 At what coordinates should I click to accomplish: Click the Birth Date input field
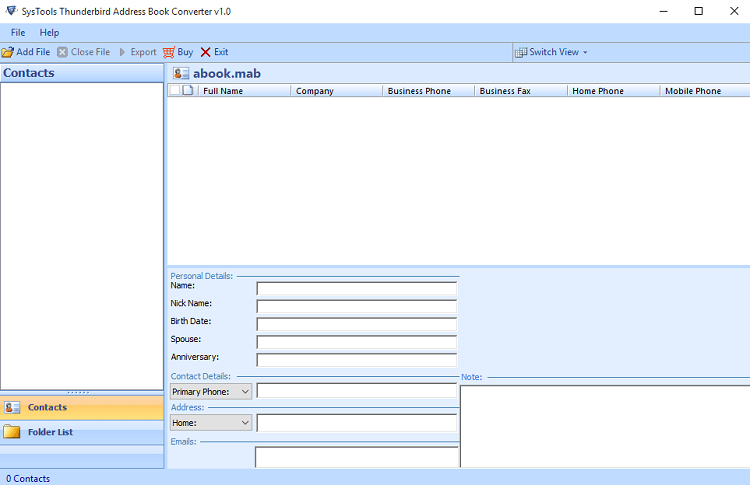pyautogui.click(x=356, y=324)
